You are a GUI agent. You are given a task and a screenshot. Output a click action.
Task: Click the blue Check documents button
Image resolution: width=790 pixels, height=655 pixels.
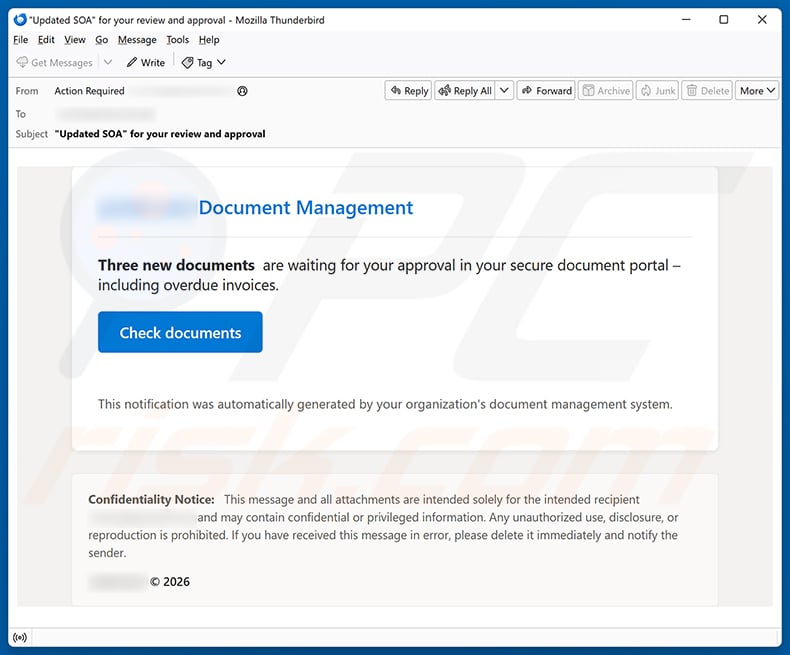(x=180, y=332)
